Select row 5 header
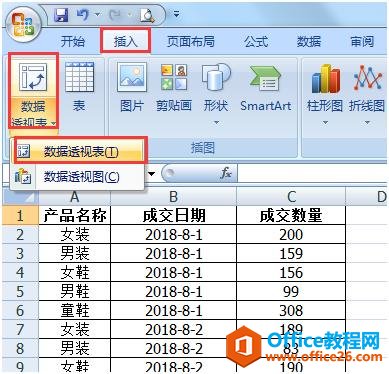Screen dimensions: 389x374 (x=20, y=291)
